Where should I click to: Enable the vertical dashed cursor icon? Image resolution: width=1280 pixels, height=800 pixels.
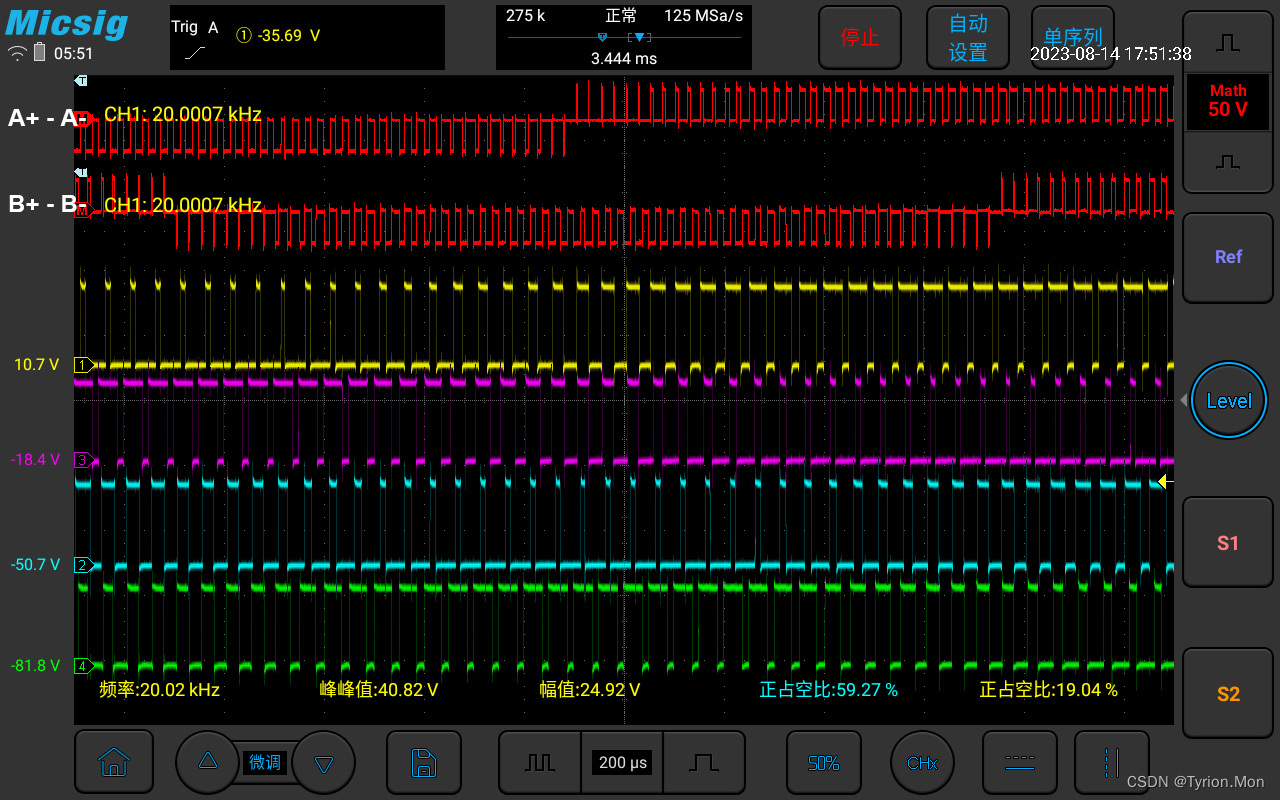coord(1112,762)
